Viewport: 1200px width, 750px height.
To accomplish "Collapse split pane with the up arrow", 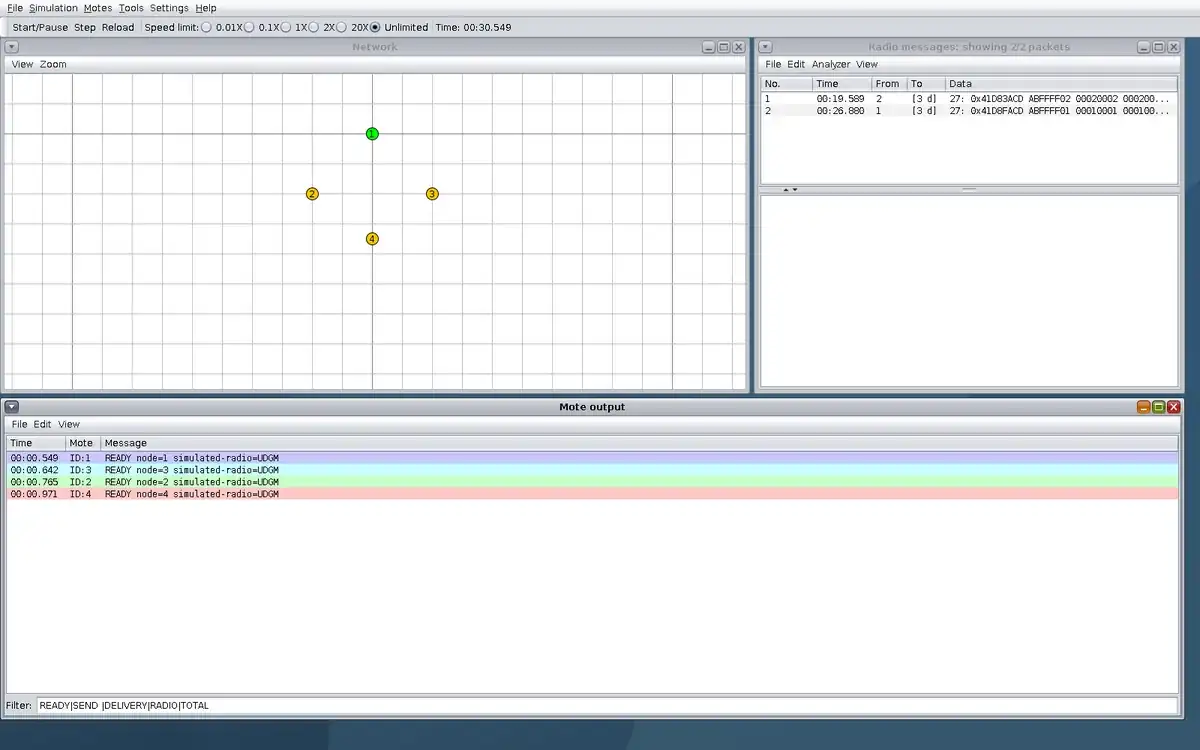I will pos(785,189).
